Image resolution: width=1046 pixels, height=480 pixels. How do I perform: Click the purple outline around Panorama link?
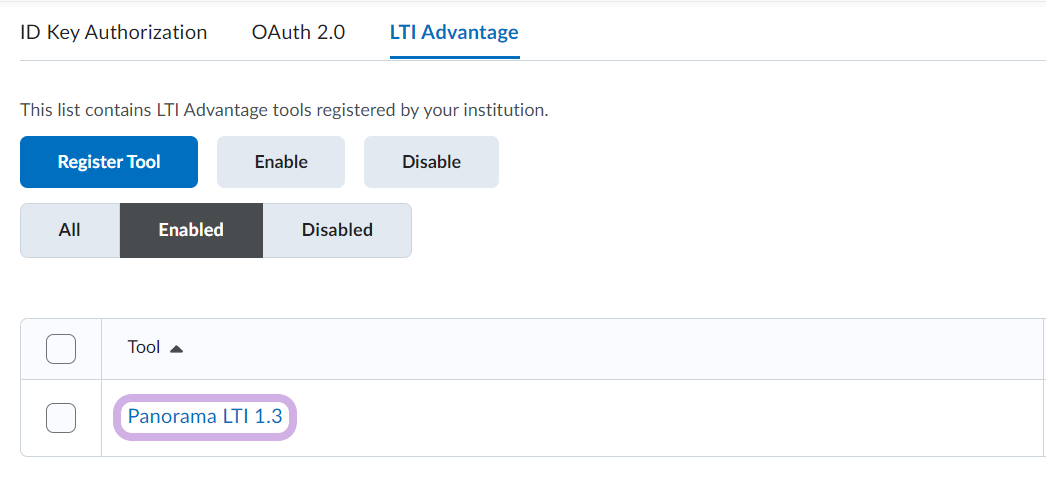tap(295, 418)
